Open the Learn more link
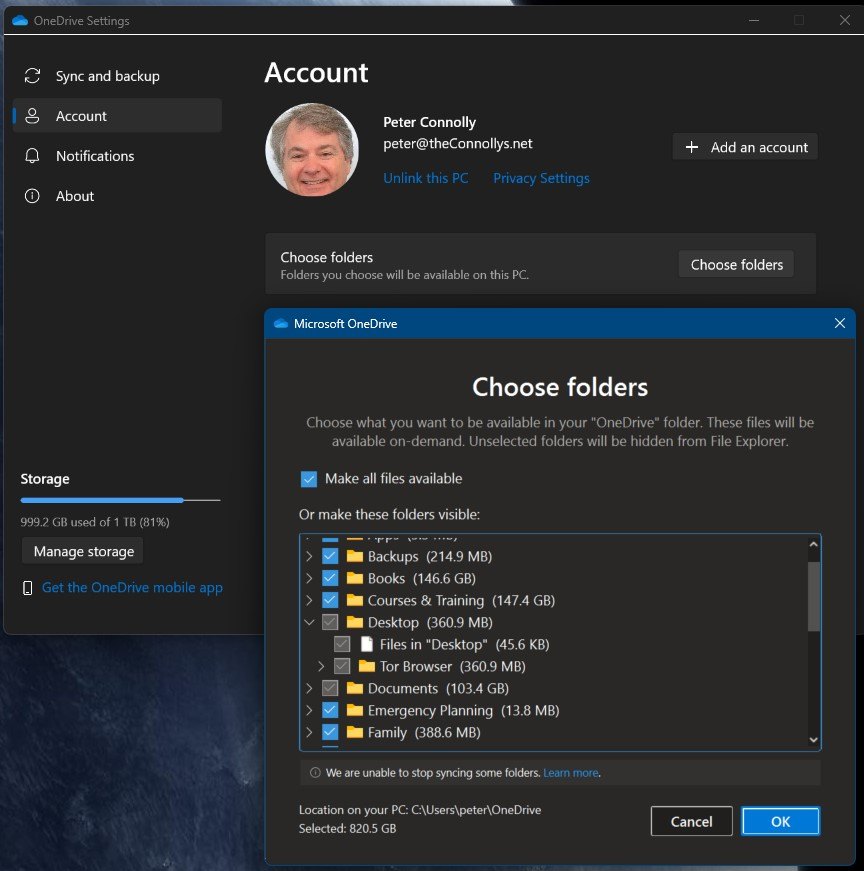 pyautogui.click(x=571, y=773)
